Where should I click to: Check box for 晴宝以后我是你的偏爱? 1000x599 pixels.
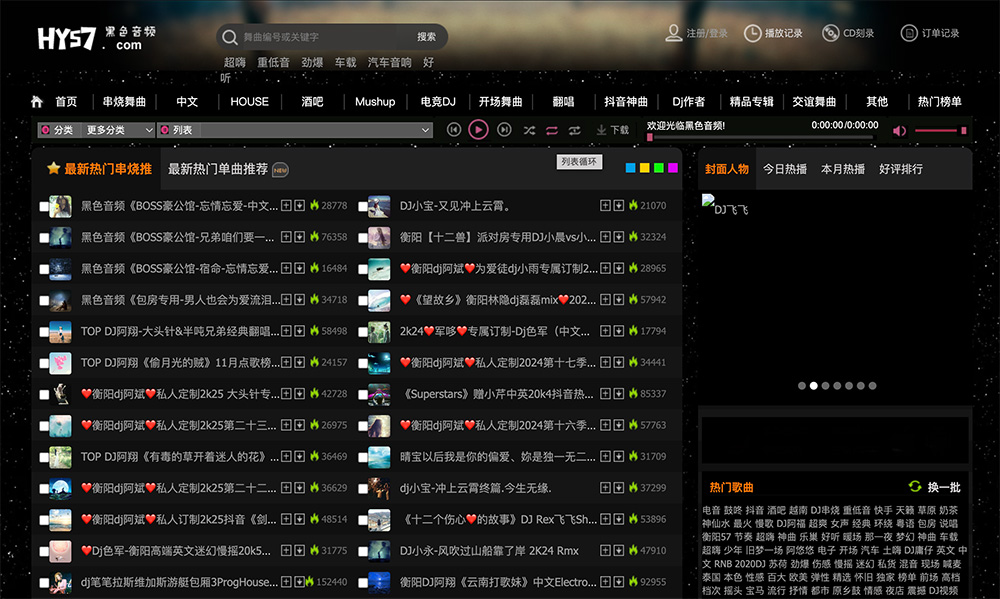pos(363,457)
